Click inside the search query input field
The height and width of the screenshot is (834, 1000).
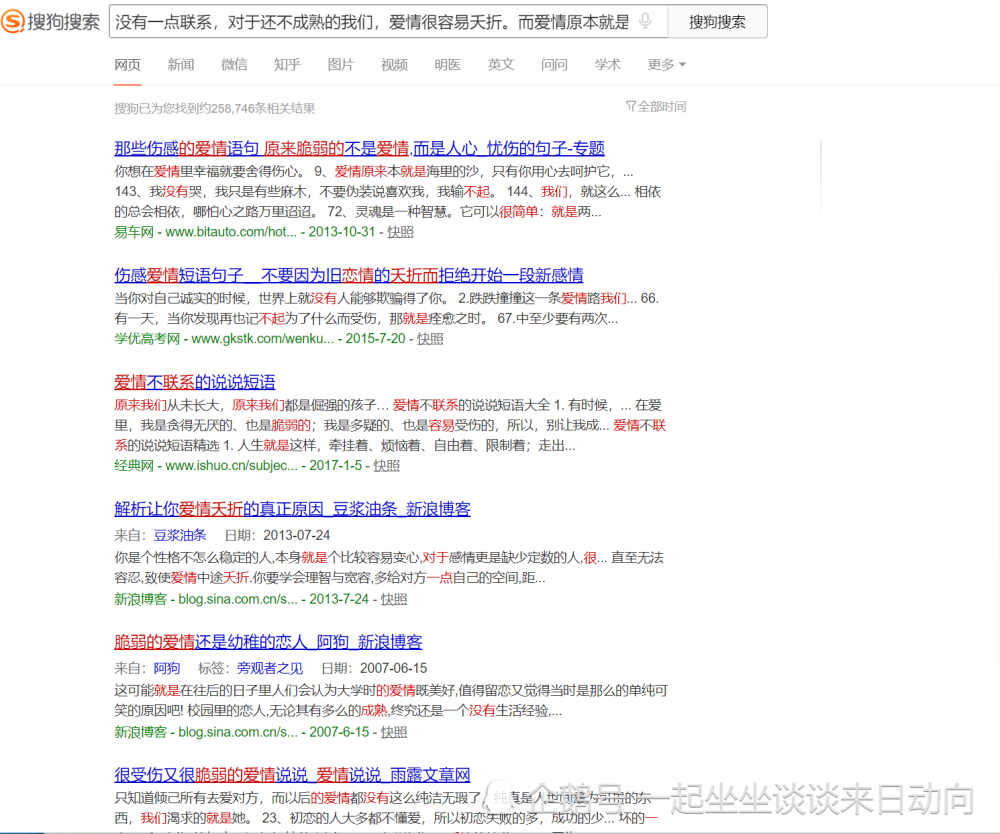[370, 21]
